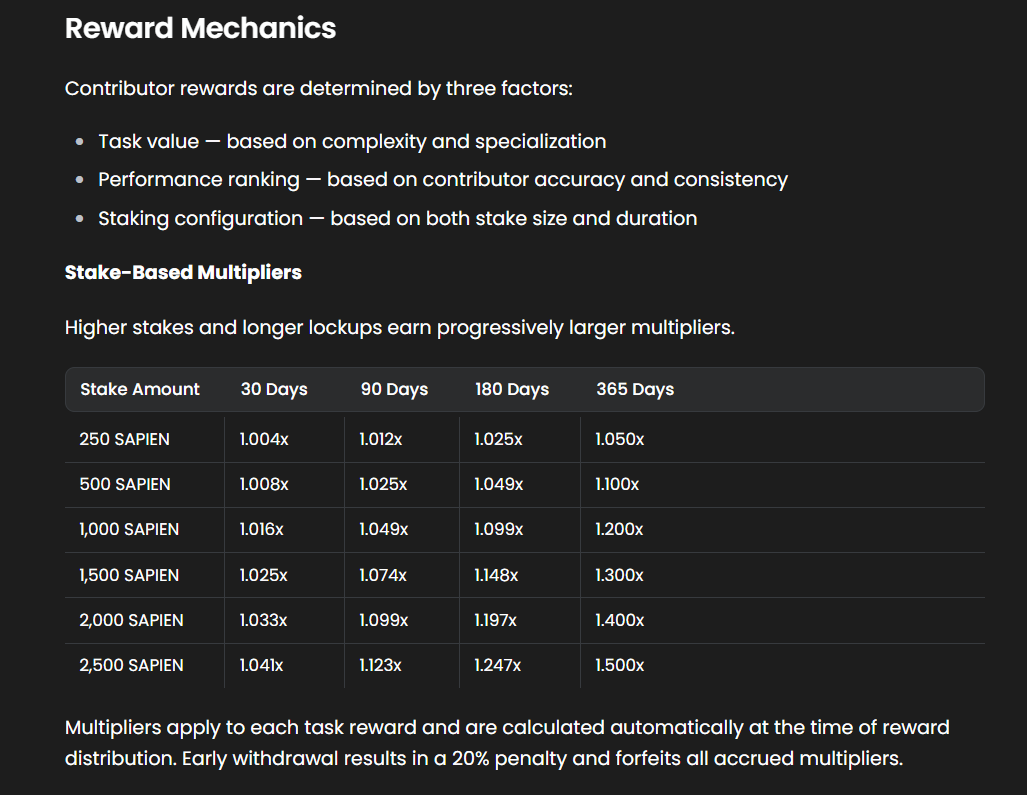Select the Staking configuration bullet point
The width and height of the screenshot is (1027, 795).
[397, 218]
